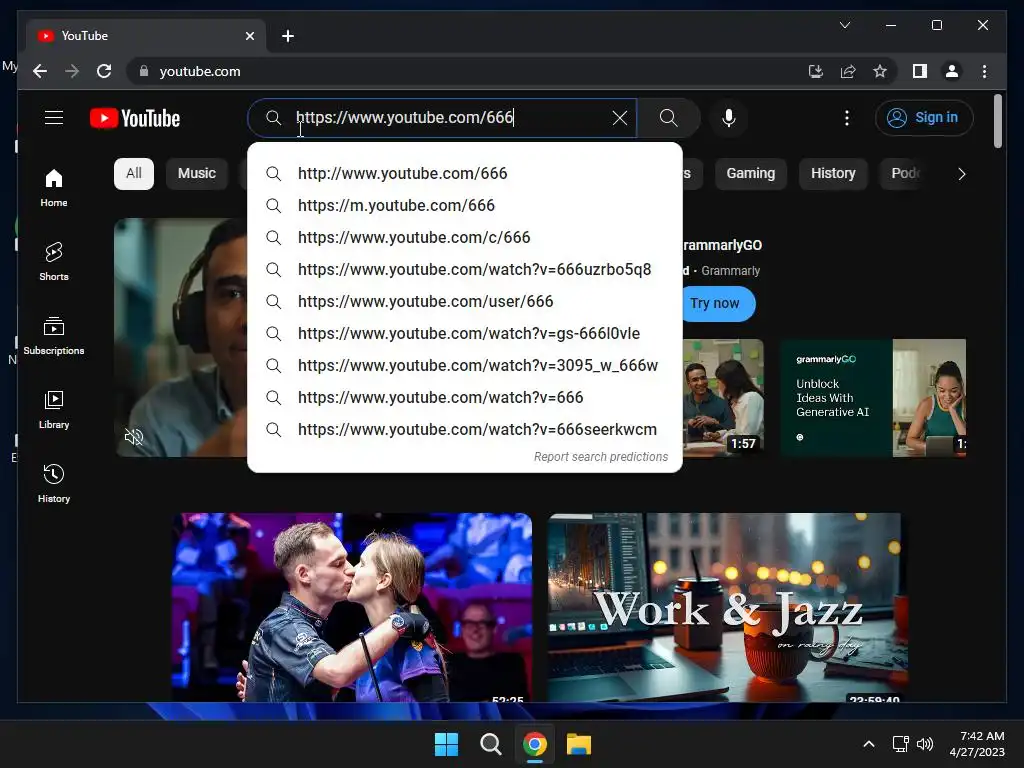The image size is (1024, 768).
Task: Choose suggestion https://www.youtube.com/user/666
Action: 465,301
